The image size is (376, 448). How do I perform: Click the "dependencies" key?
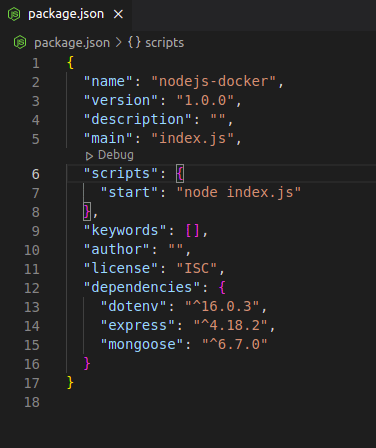[x=142, y=288]
